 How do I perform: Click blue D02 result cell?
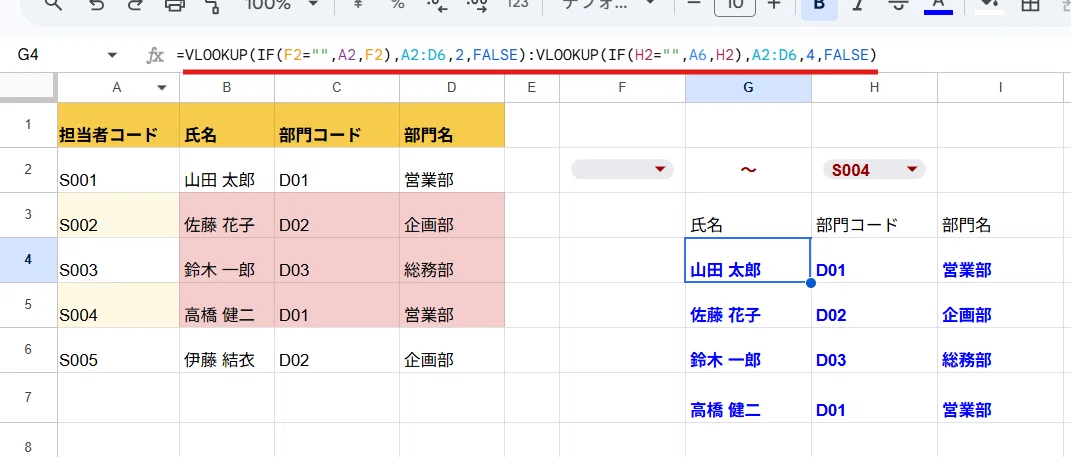click(x=874, y=305)
